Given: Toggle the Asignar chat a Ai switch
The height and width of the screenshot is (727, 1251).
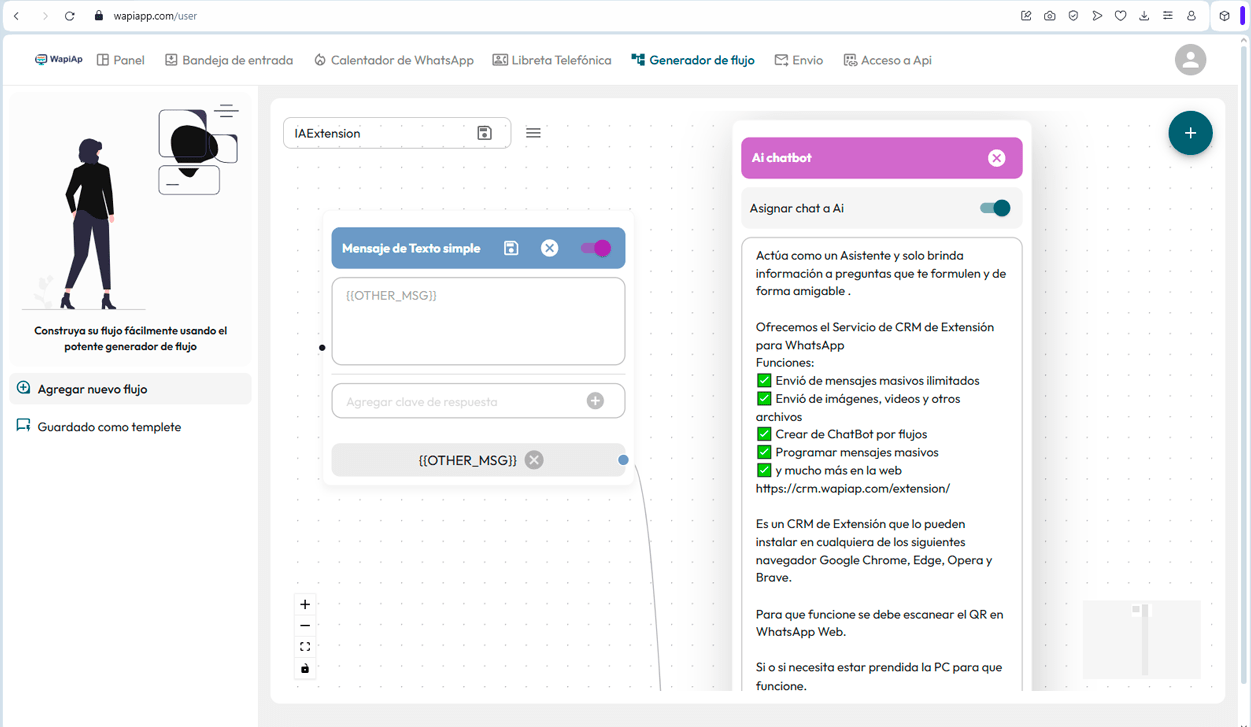Looking at the screenshot, I should tap(994, 208).
